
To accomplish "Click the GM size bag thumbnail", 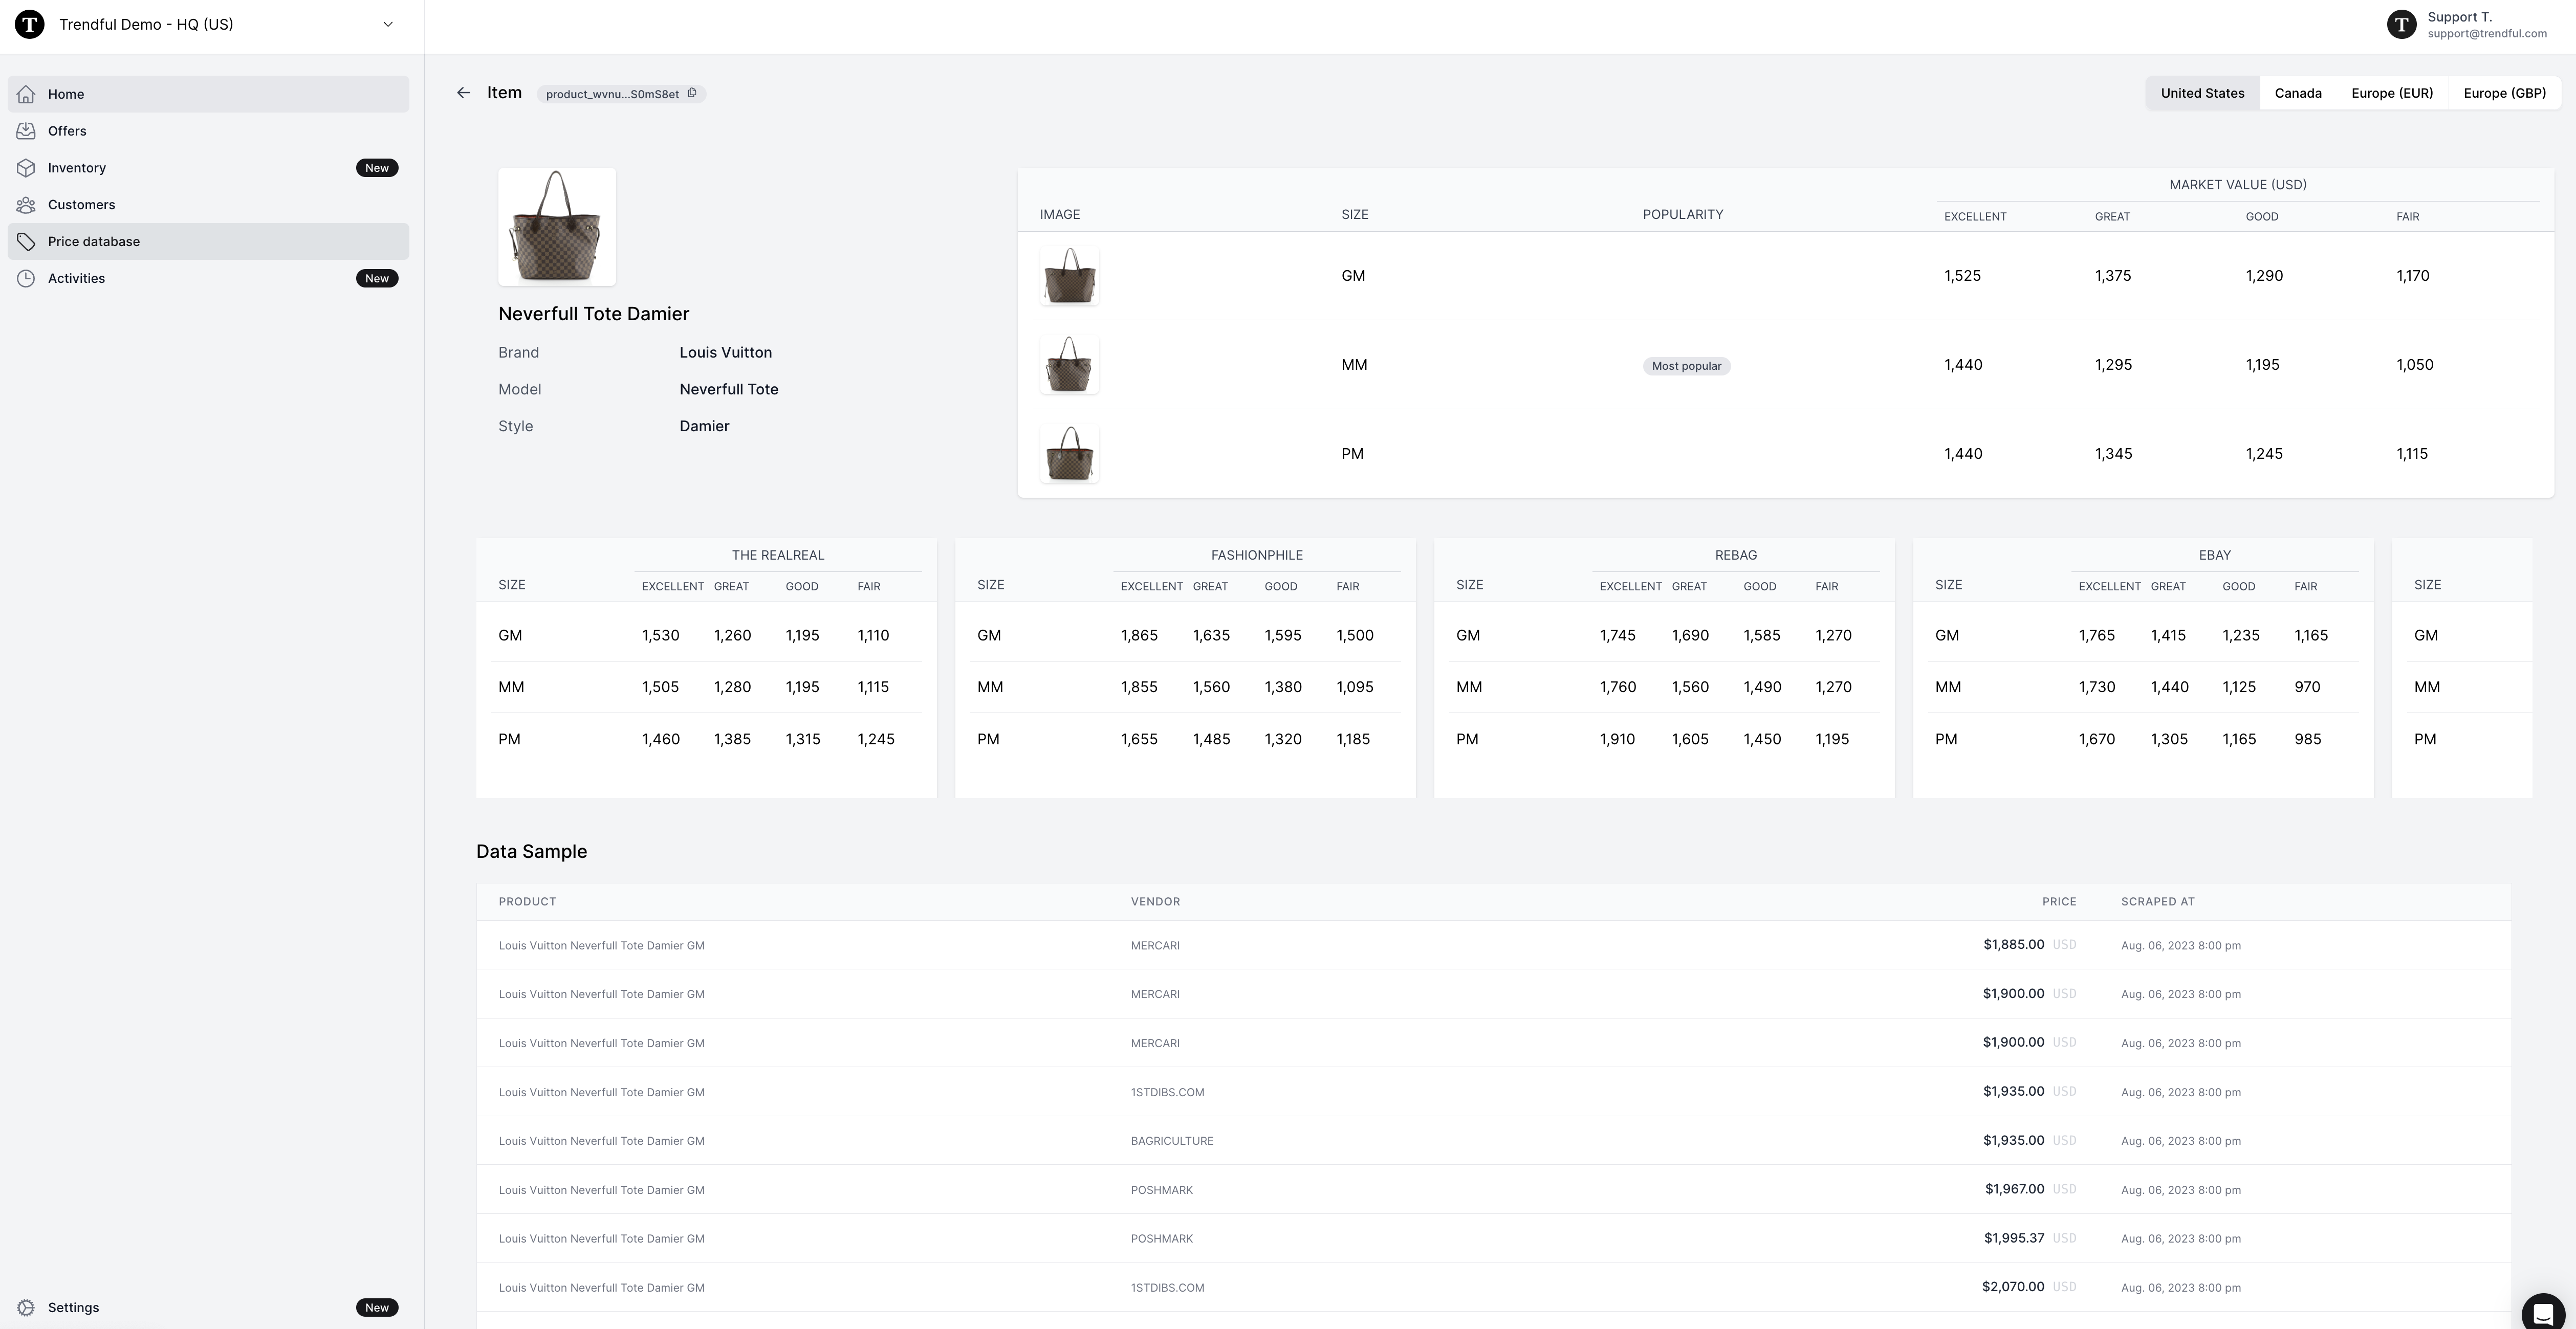I will click(1069, 276).
